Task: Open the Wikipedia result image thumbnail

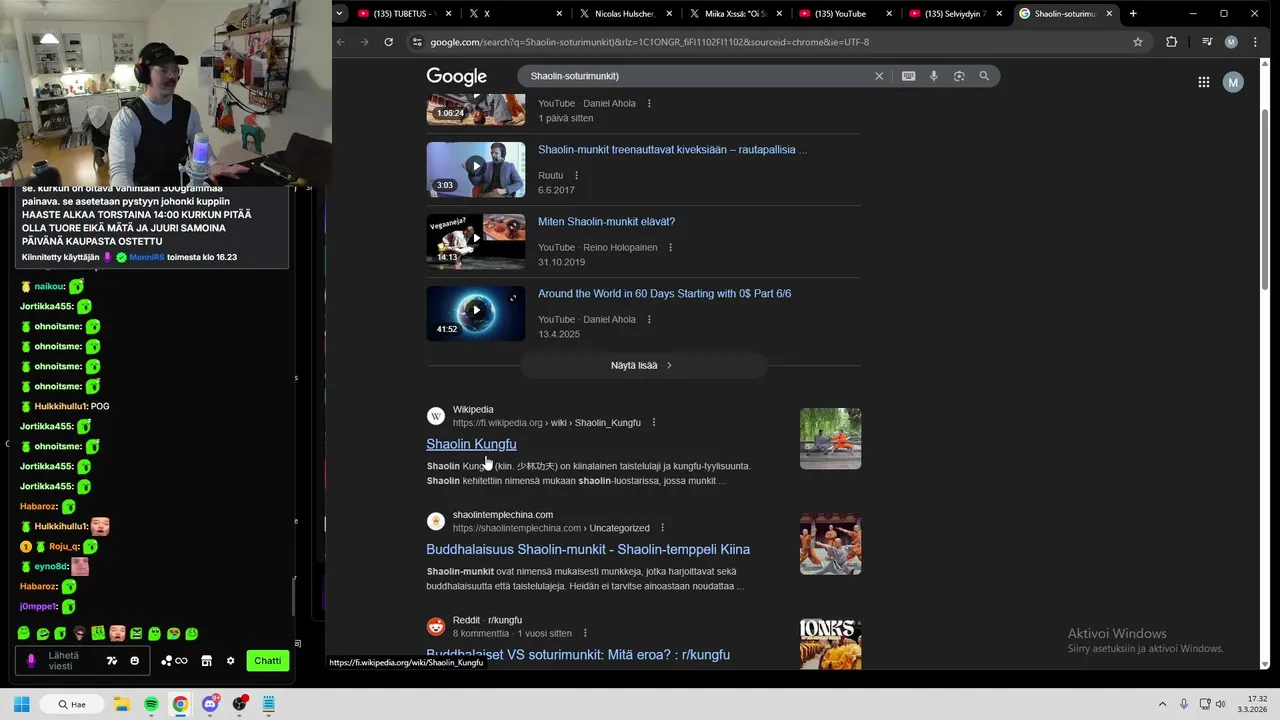Action: point(830,438)
